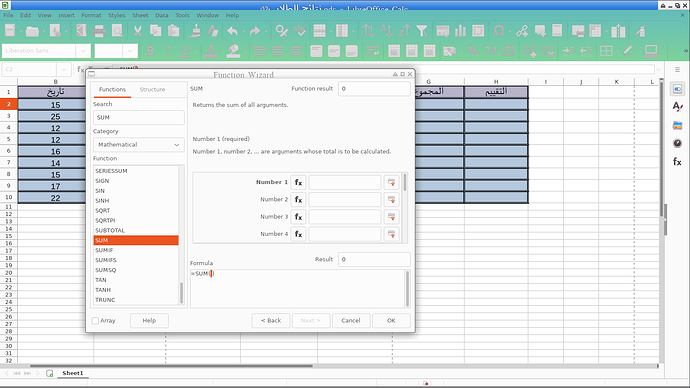Click the Bold formatting icon
This screenshot has width=690, height=388.
click(150, 51)
